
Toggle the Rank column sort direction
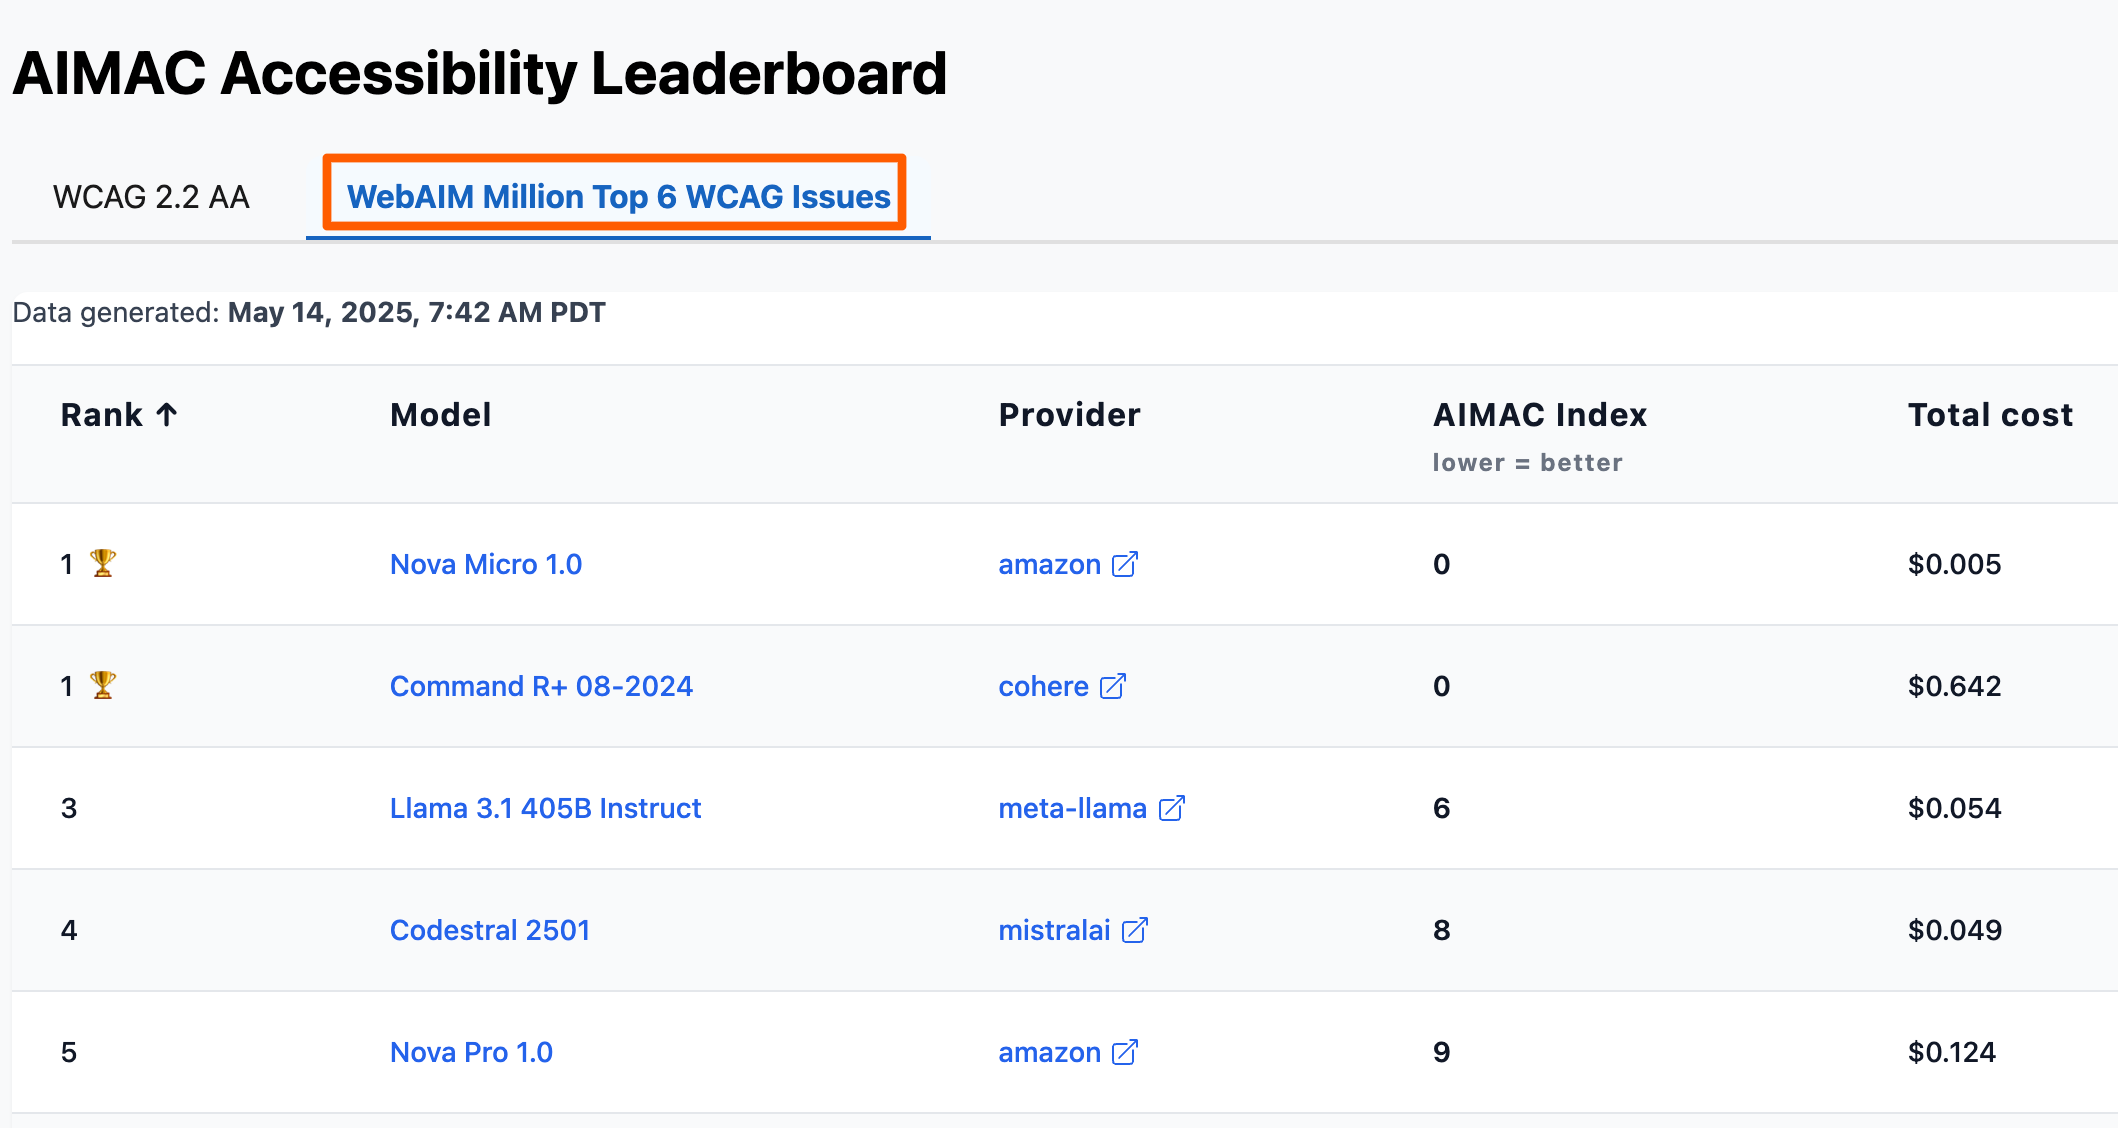[120, 413]
